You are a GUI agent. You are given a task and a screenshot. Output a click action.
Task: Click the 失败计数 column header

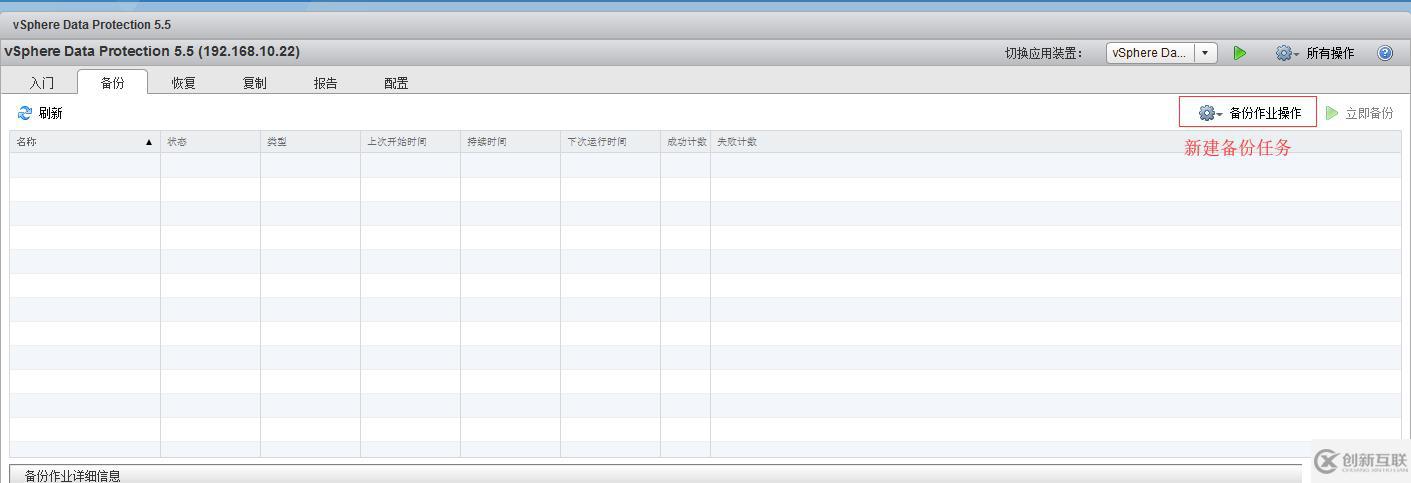click(x=1055, y=142)
